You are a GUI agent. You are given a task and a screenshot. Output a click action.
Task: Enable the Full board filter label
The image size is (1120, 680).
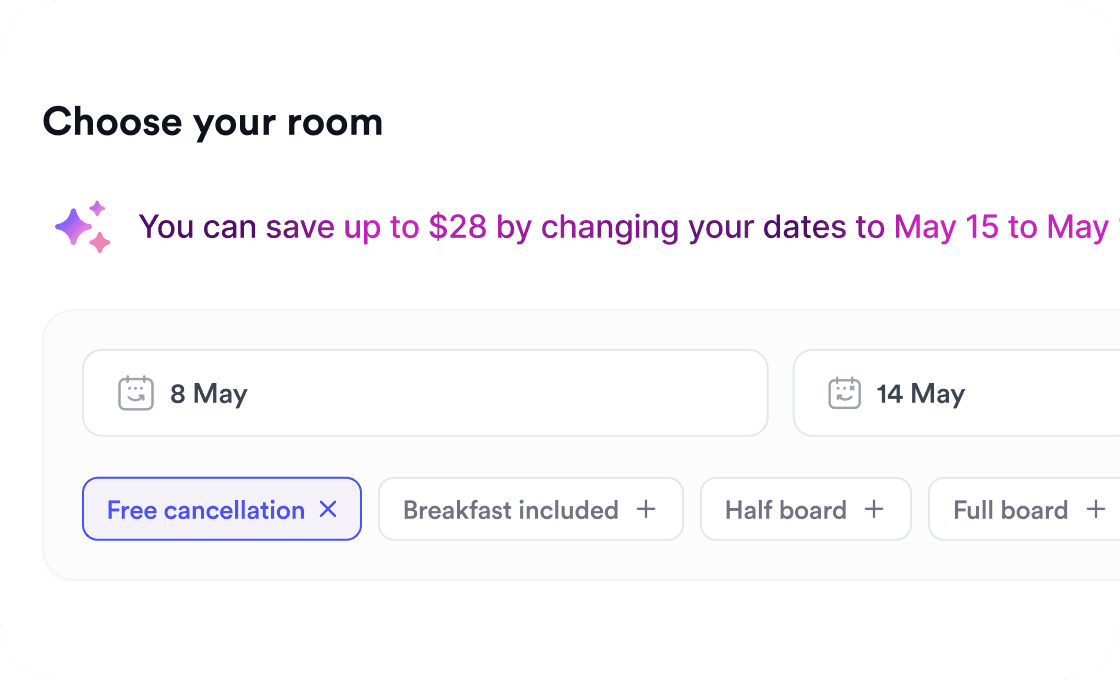click(1010, 510)
